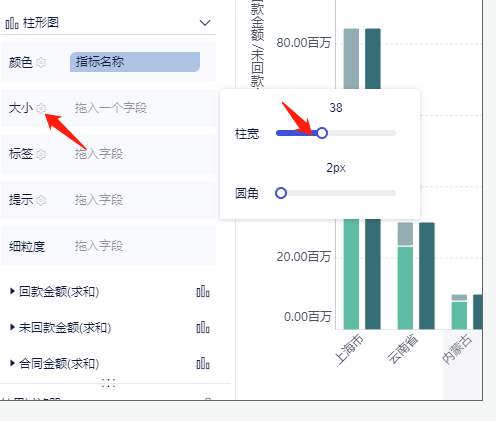Open the 颜色 settings gear icon
This screenshot has height=425, width=496.
(x=41, y=62)
